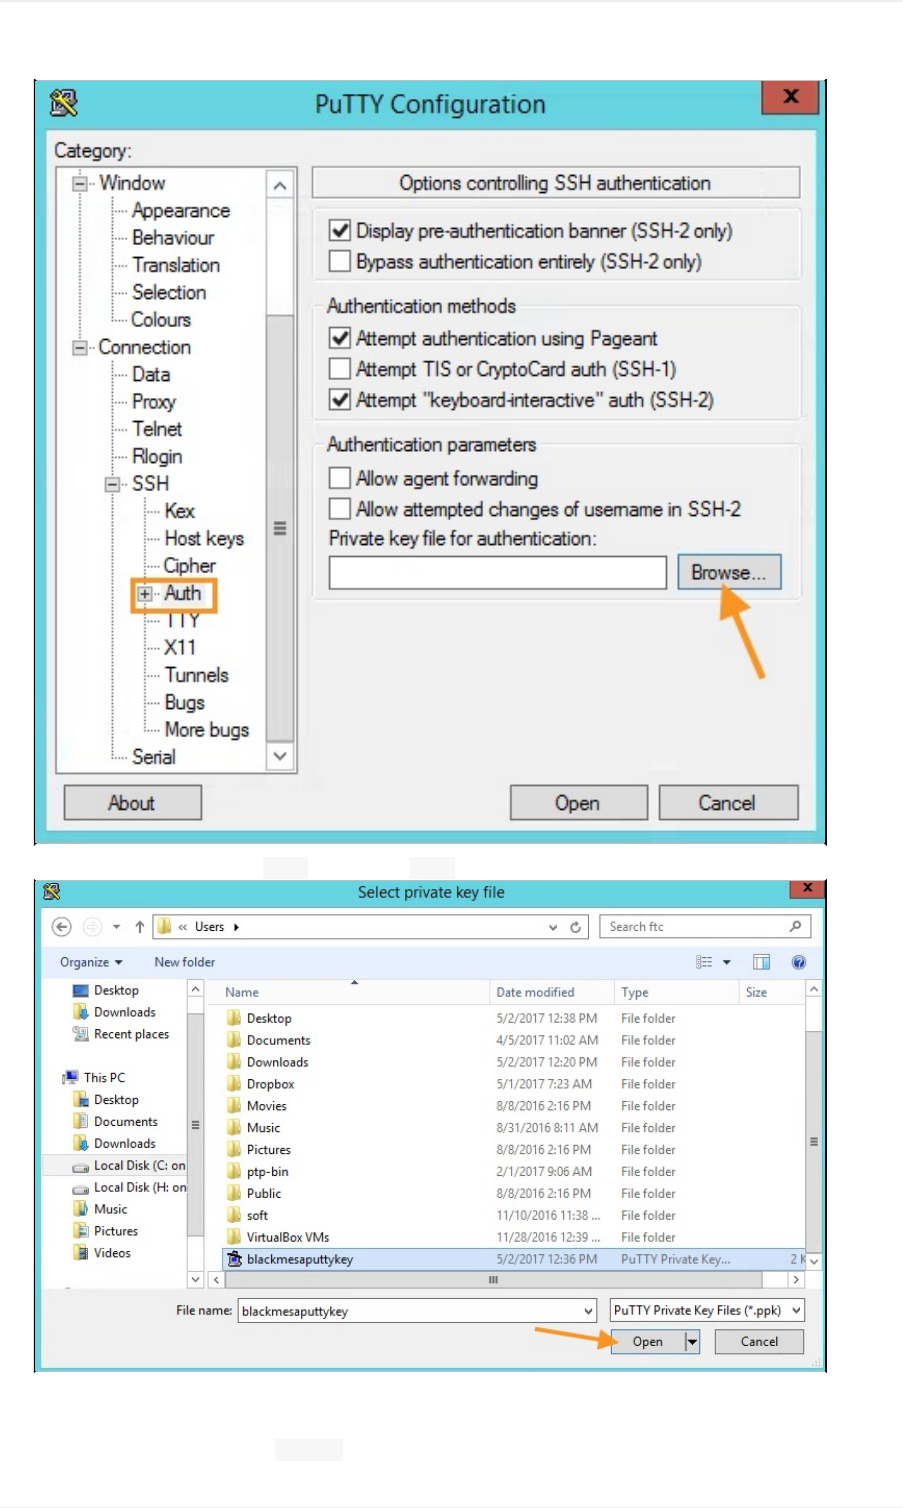Toggle keyboard-interactive auth checkbox
The image size is (903, 1508).
[x=340, y=400]
